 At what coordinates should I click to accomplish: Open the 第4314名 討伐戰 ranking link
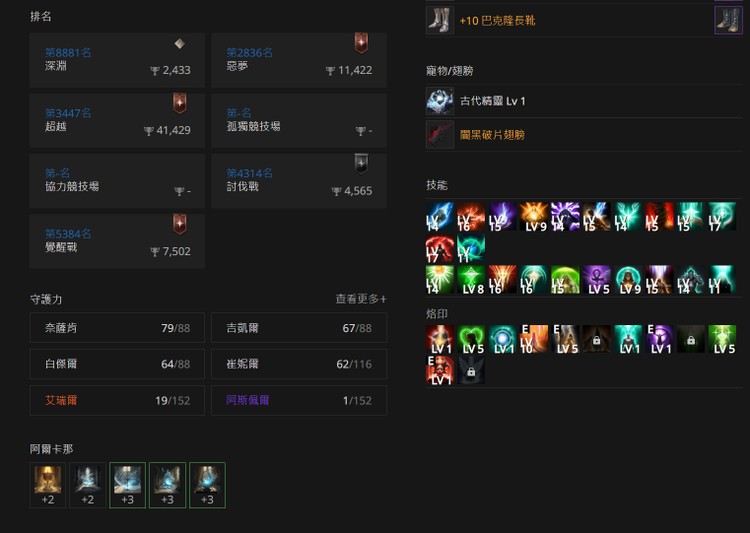coord(249,173)
